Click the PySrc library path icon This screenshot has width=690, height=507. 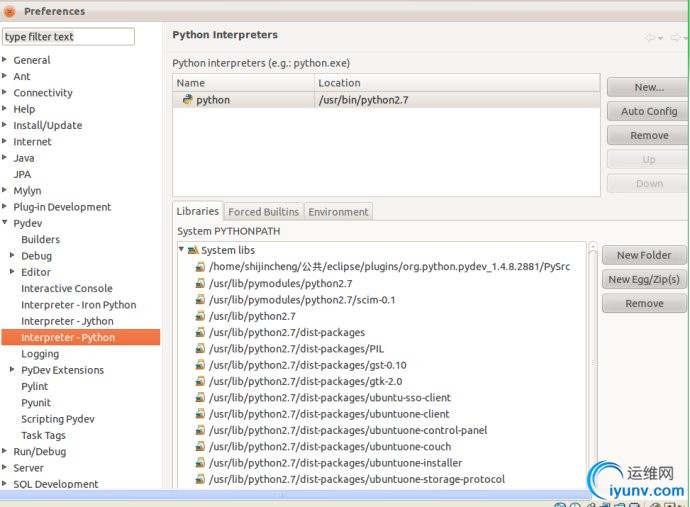click(200, 267)
